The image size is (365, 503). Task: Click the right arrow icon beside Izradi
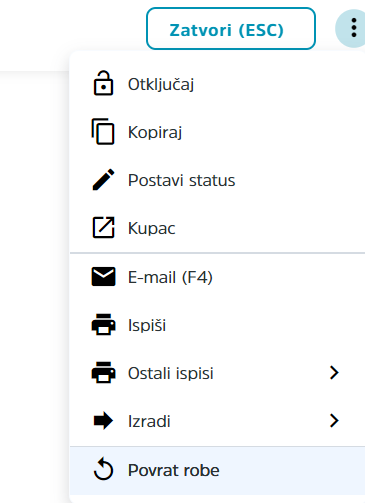[103, 420]
